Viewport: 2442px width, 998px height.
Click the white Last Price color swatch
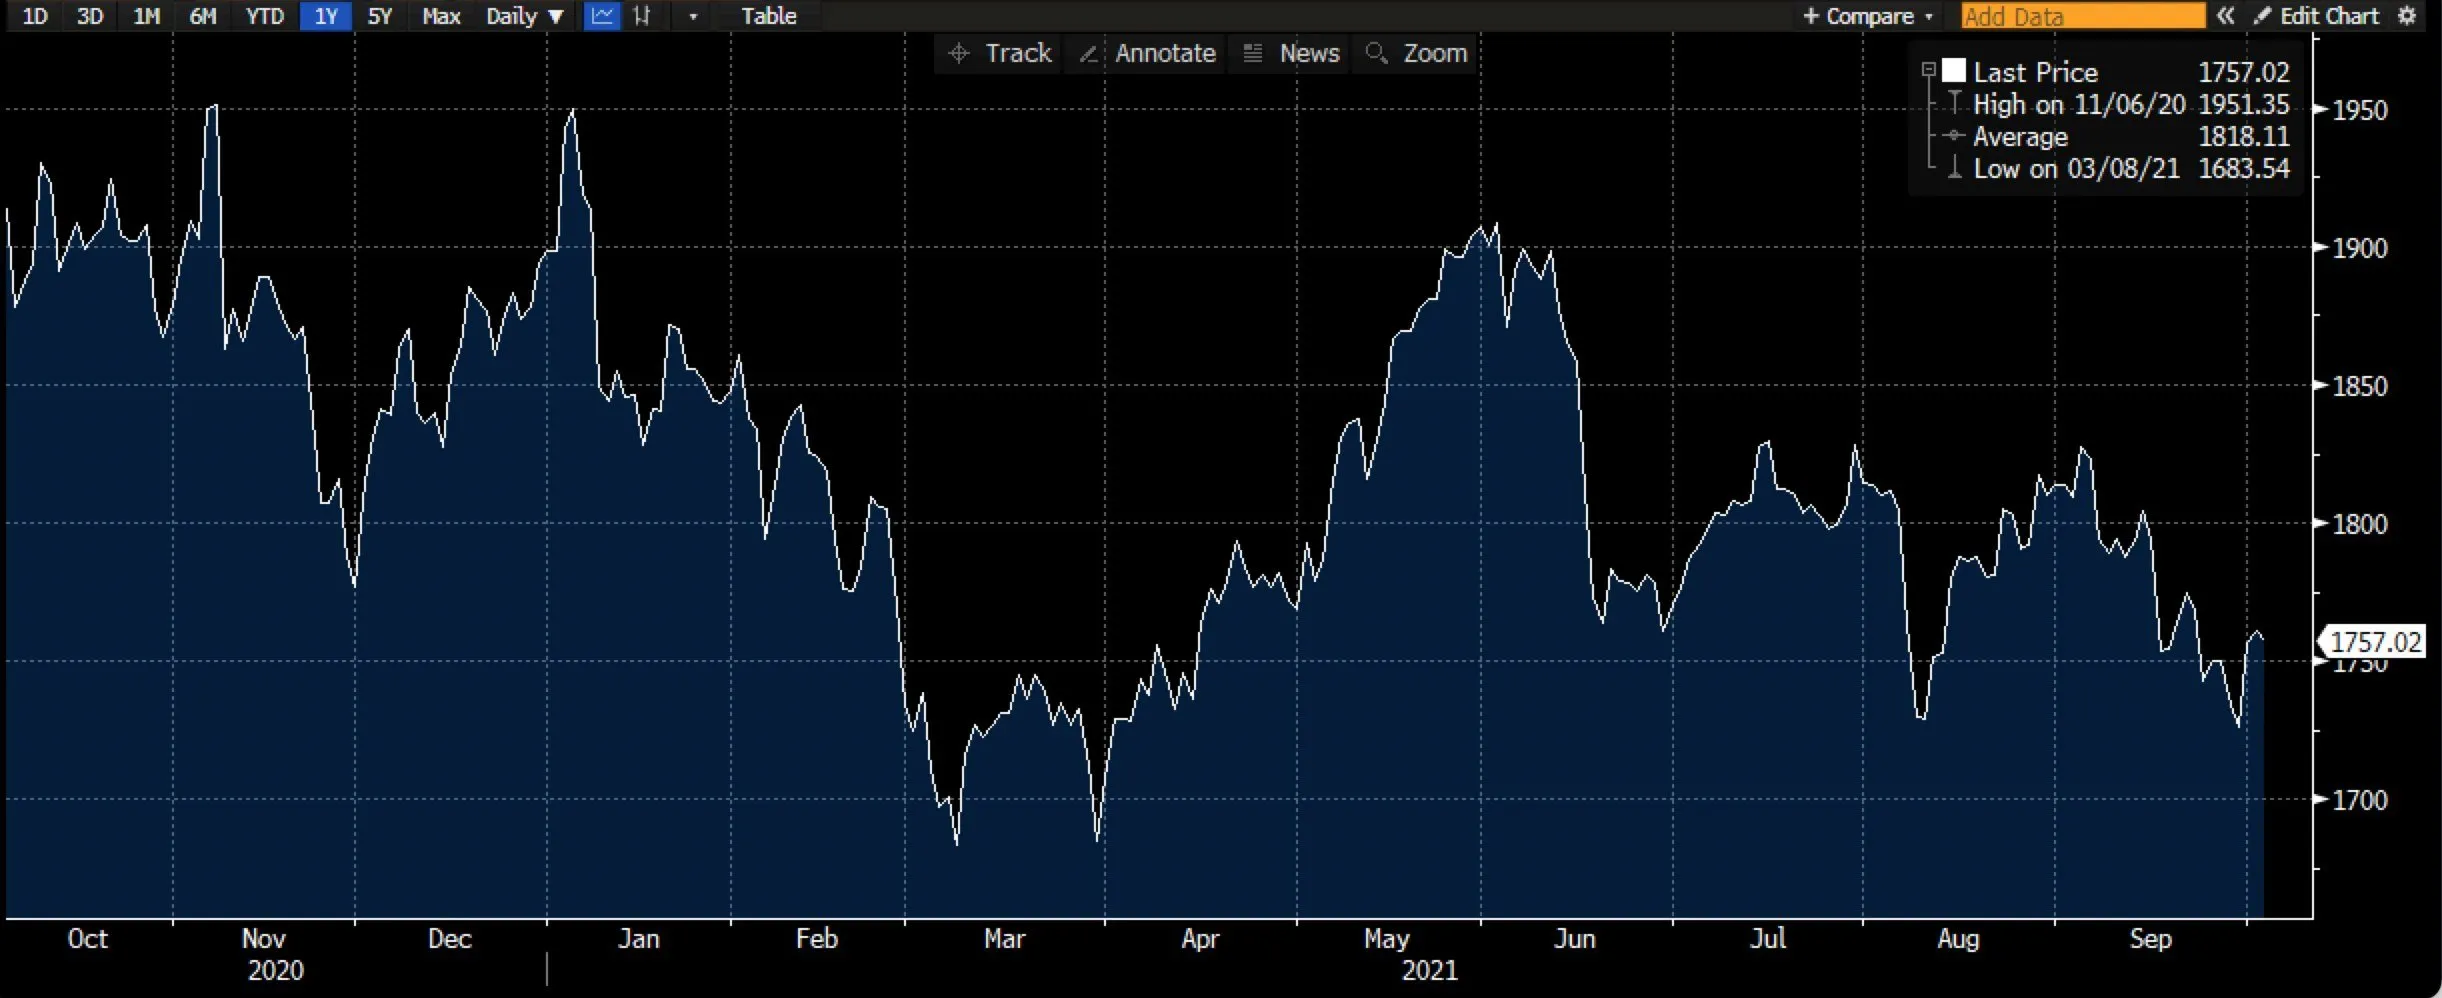tap(1954, 70)
